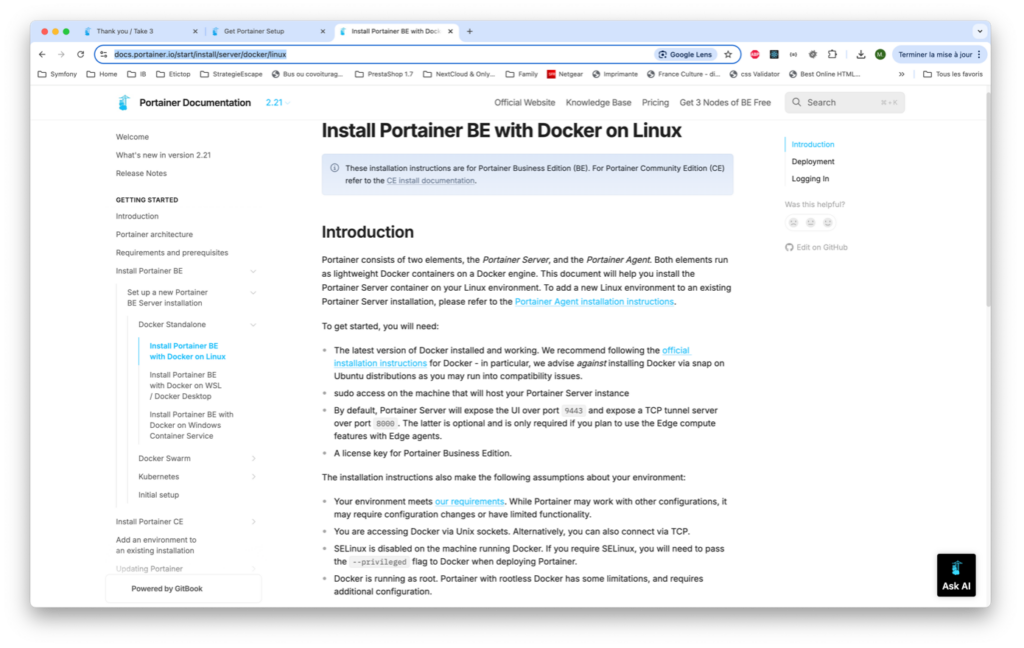This screenshot has width=1024, height=648.
Task: Follow our requirements link
Action: (x=470, y=502)
